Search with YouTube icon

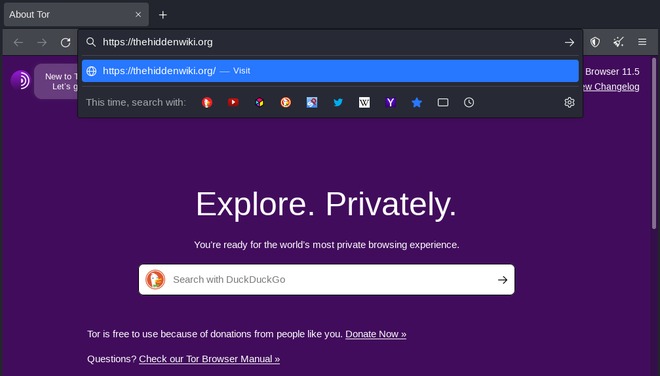point(233,102)
